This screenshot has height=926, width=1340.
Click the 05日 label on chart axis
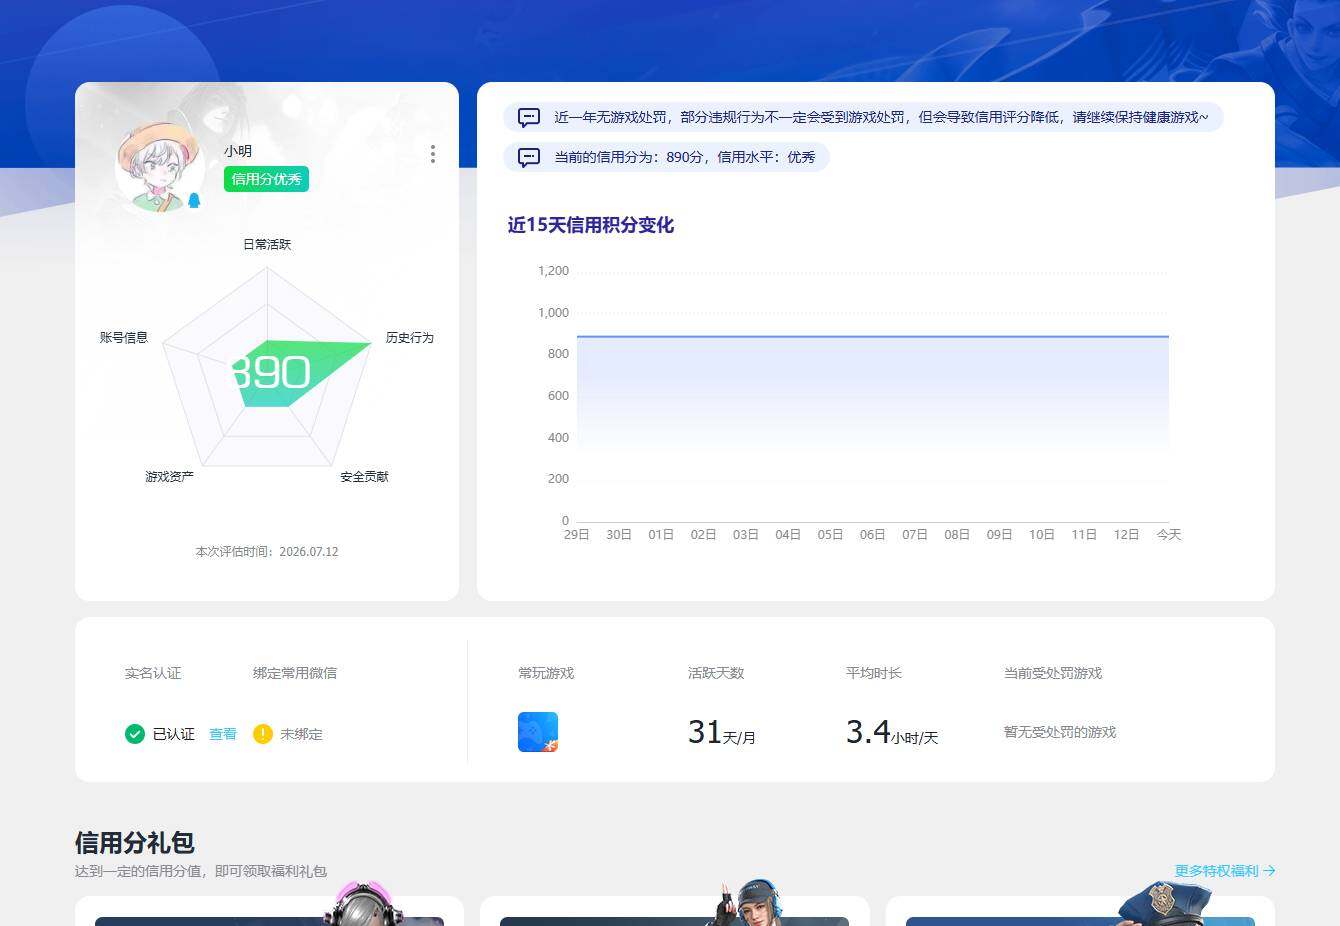830,535
